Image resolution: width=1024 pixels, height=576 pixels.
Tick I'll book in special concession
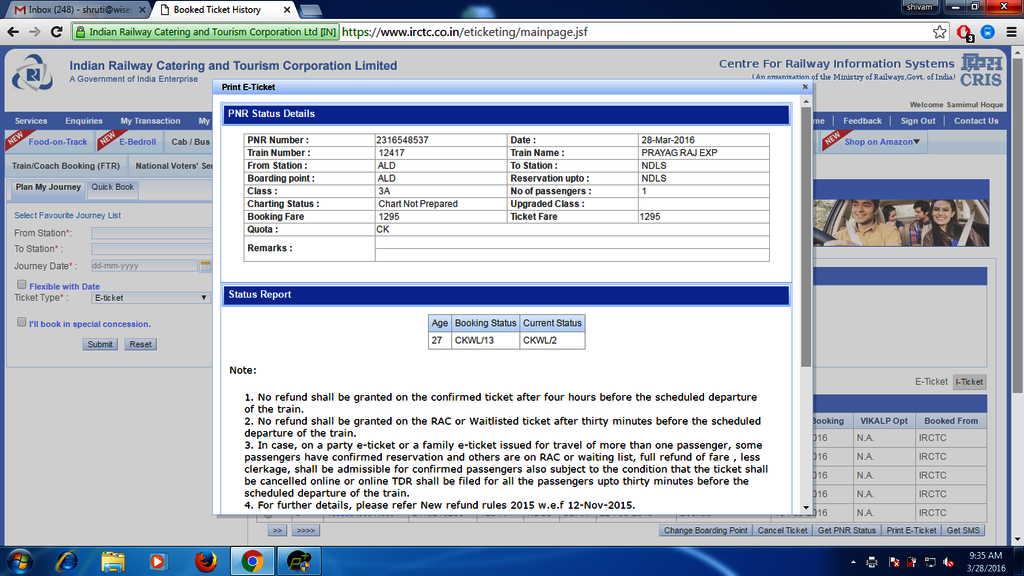(22, 322)
